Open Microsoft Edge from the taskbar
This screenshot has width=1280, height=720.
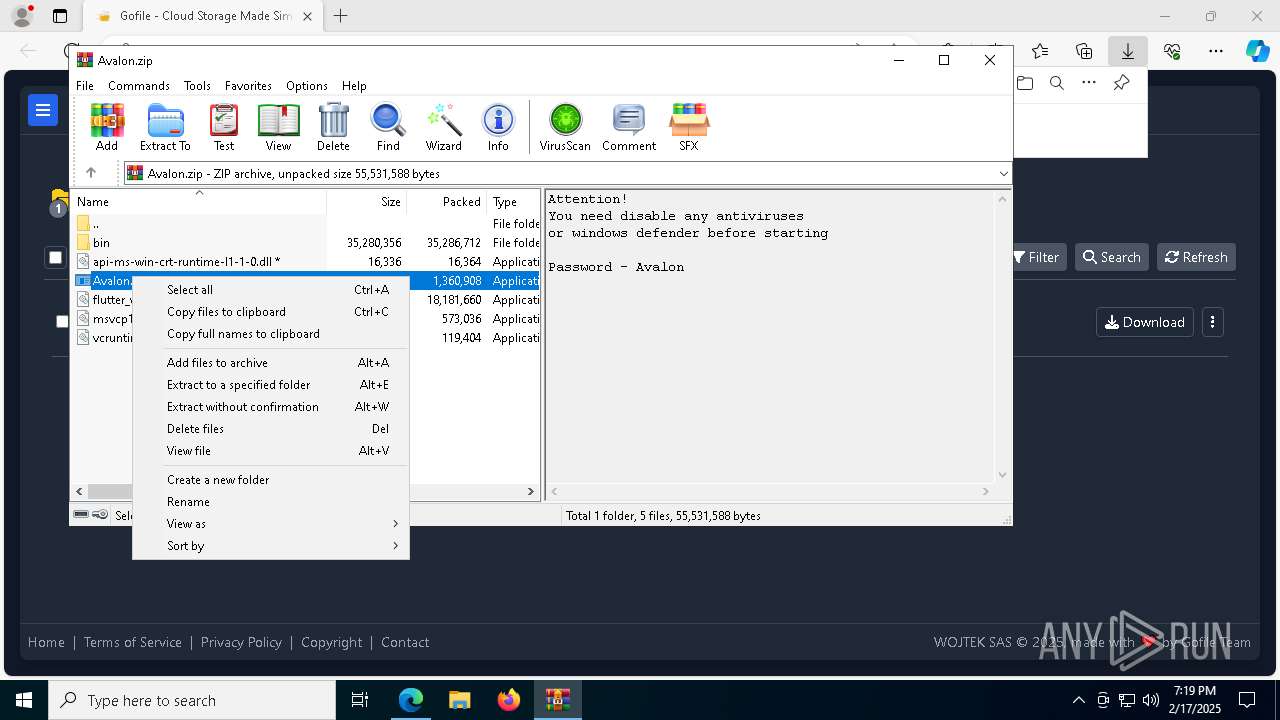point(411,700)
